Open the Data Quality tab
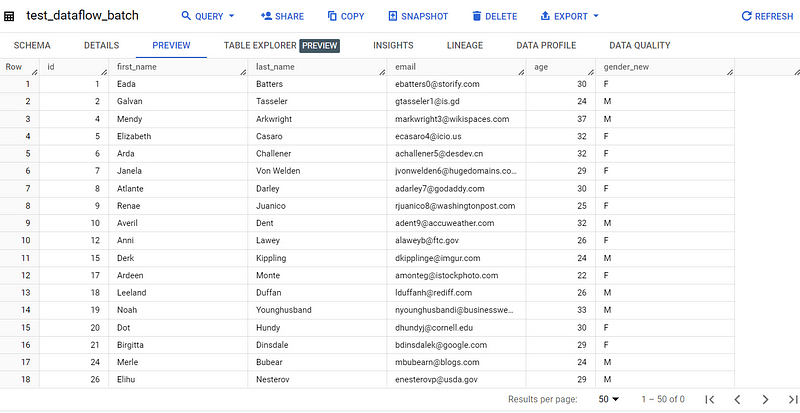800x413 pixels. 639,45
